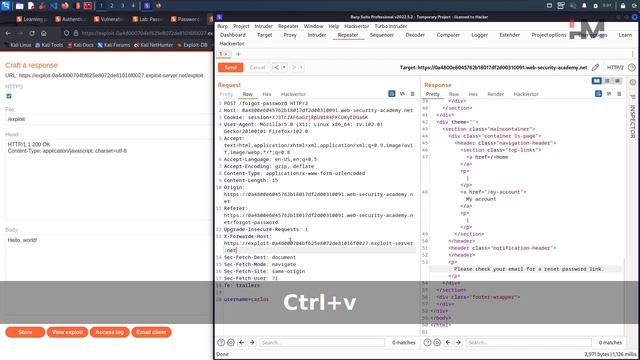Open the Kali NetHunter bookmark

(x=153, y=45)
